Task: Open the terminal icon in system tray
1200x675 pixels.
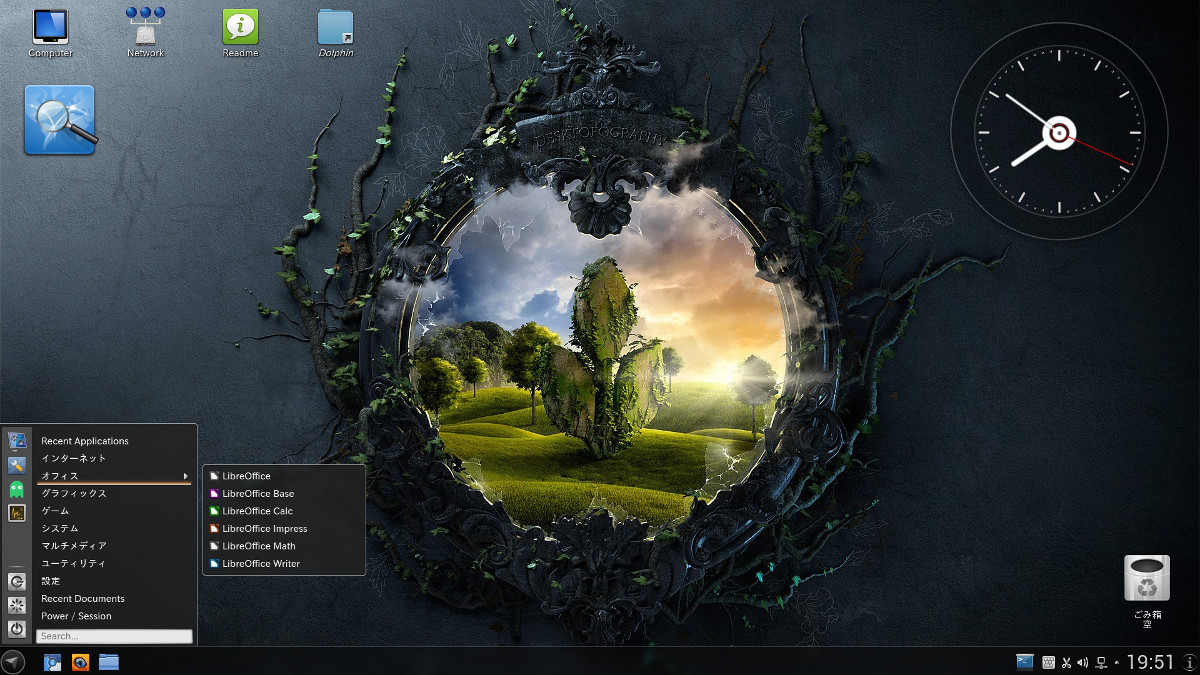Action: click(1025, 661)
